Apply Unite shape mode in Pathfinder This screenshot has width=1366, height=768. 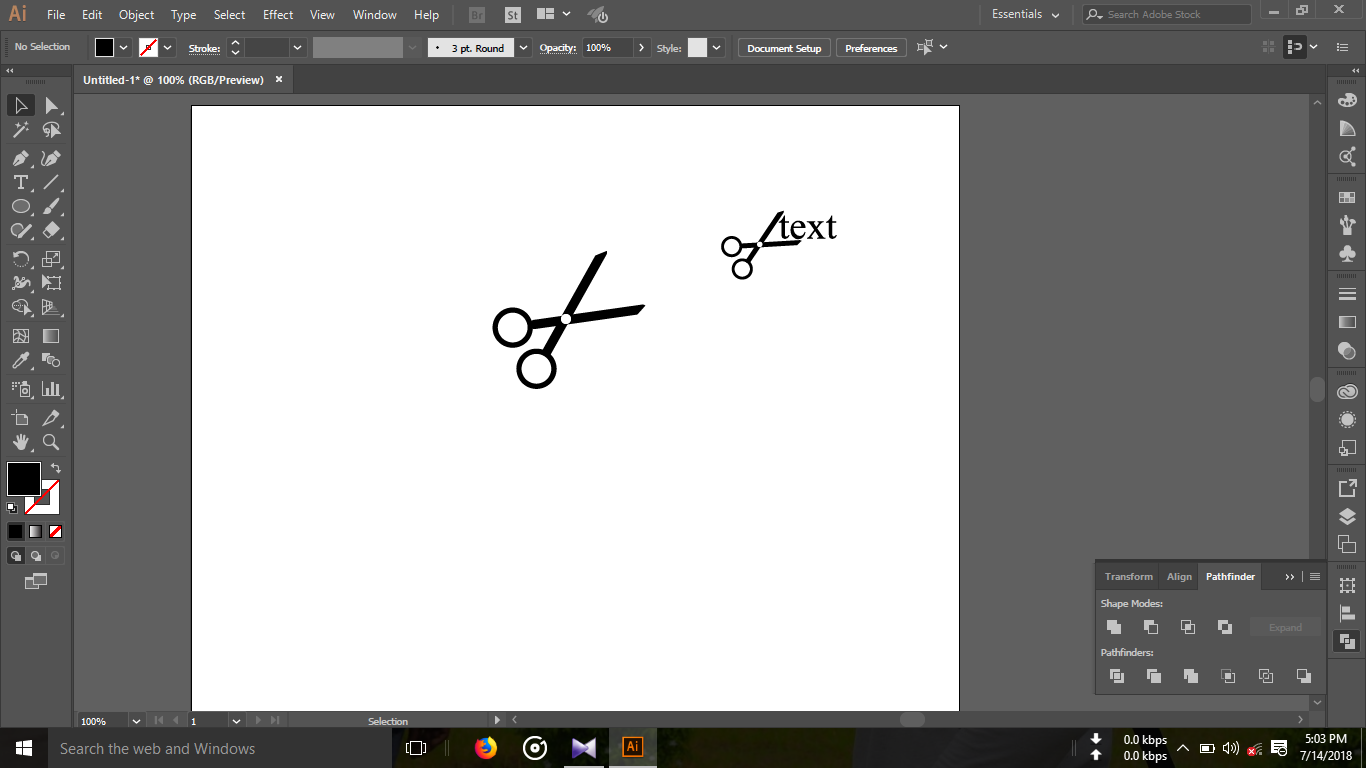pyautogui.click(x=1114, y=627)
